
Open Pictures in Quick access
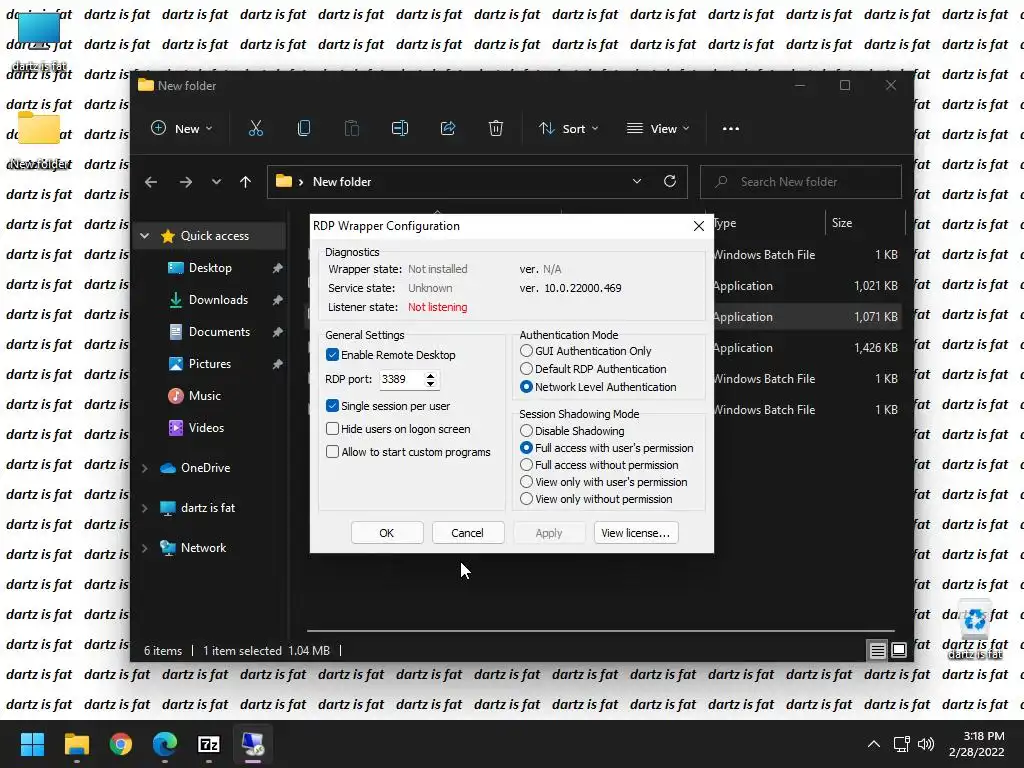click(210, 364)
